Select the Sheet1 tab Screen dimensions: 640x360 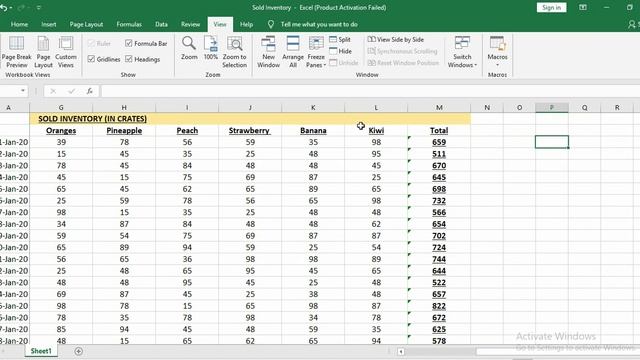41,351
